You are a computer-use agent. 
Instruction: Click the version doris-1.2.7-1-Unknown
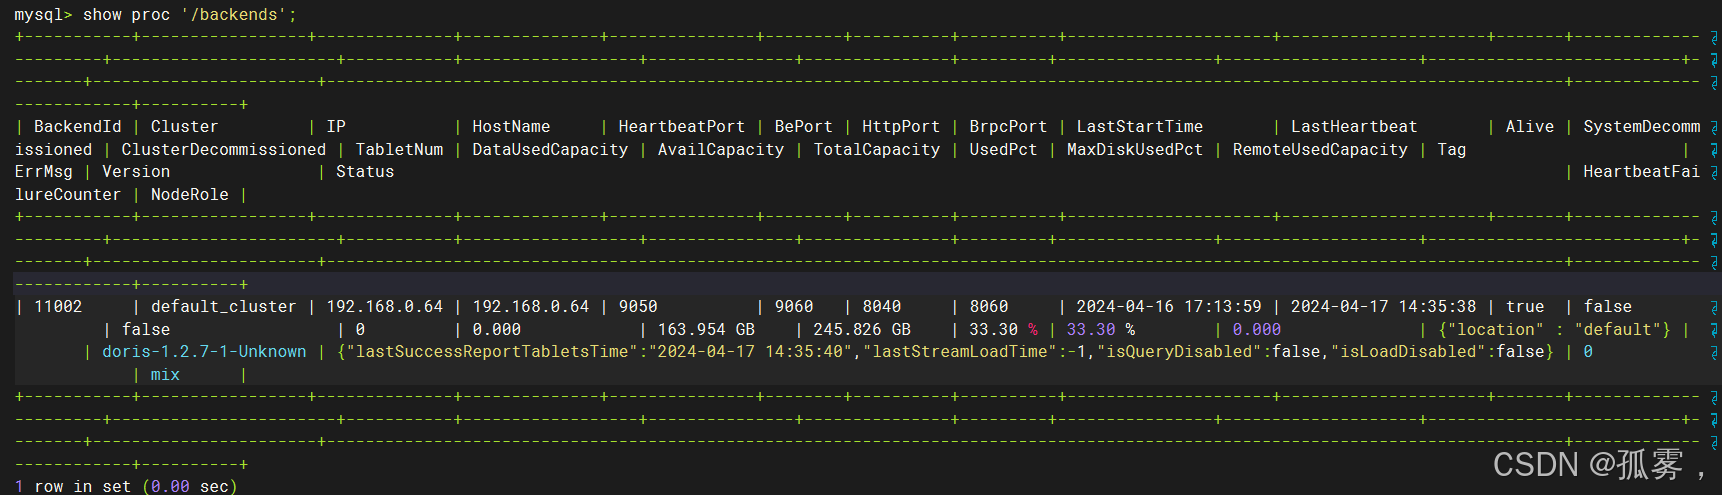click(x=204, y=352)
